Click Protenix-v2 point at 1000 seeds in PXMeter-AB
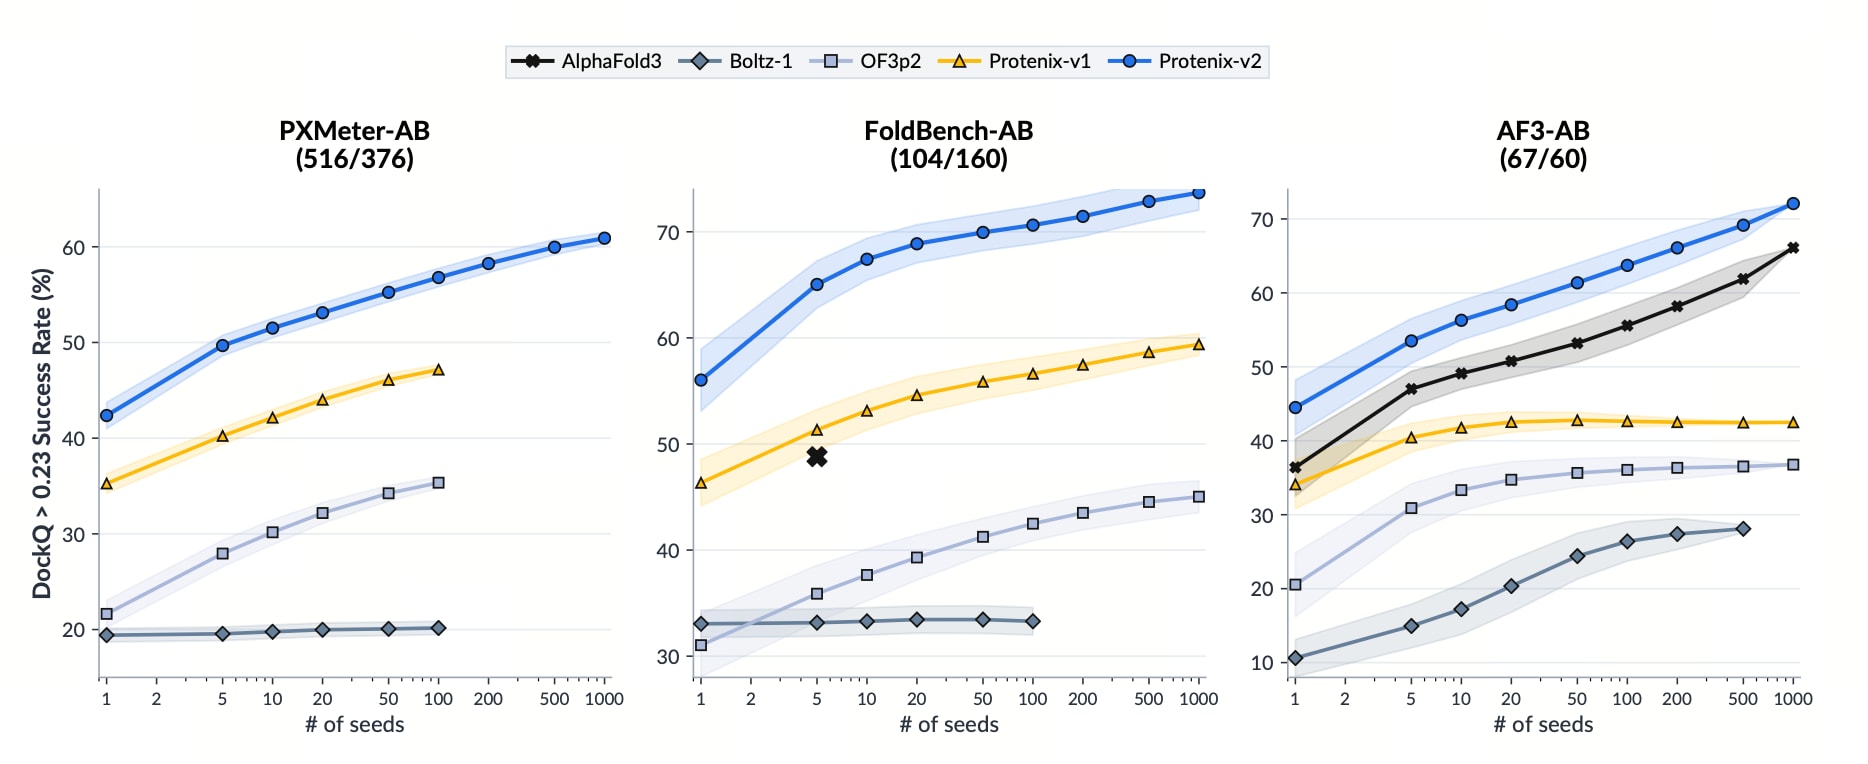 pos(604,238)
